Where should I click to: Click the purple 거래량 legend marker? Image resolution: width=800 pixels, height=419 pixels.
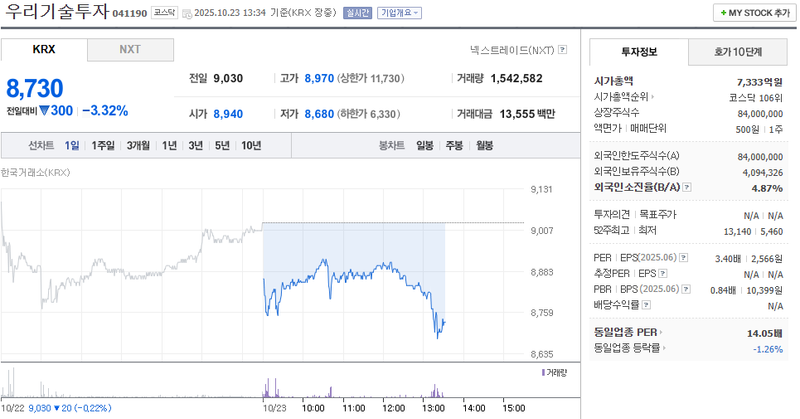click(543, 373)
